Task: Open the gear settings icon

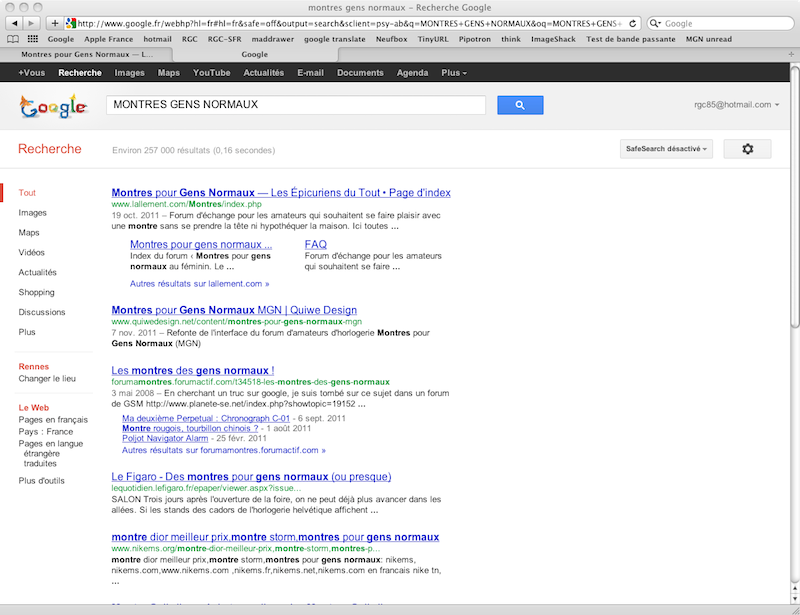Action: point(747,149)
